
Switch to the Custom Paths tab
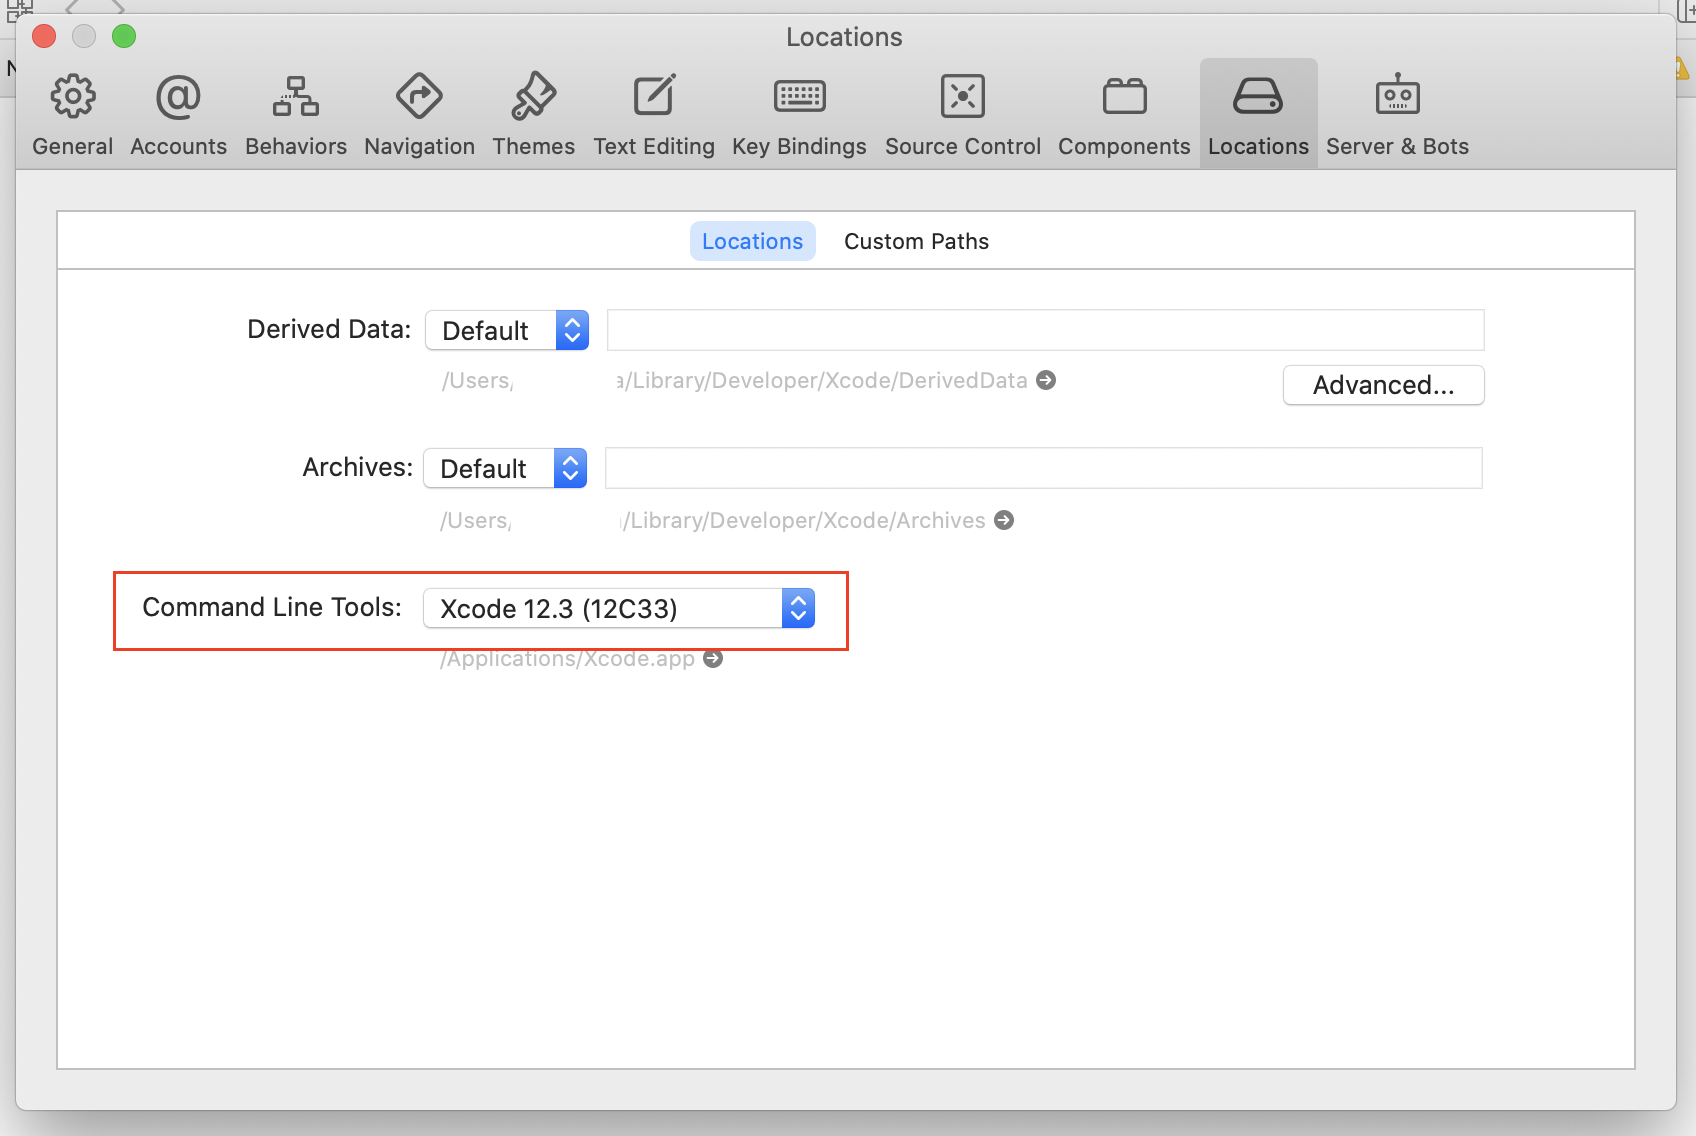tap(916, 241)
